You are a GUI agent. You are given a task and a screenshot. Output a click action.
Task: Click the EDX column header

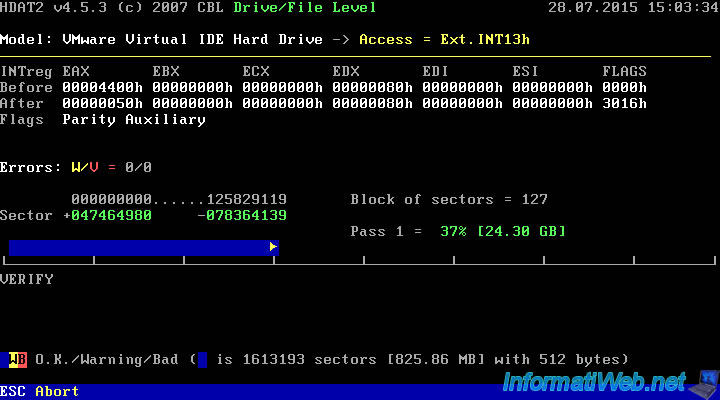click(x=346, y=72)
